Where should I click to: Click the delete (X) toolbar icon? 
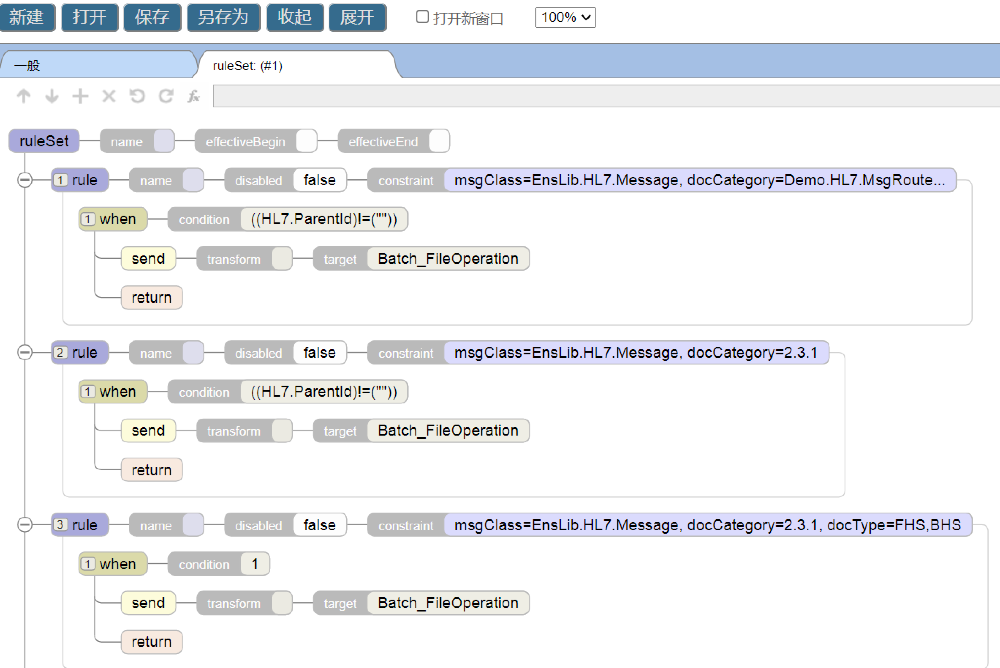[x=109, y=96]
